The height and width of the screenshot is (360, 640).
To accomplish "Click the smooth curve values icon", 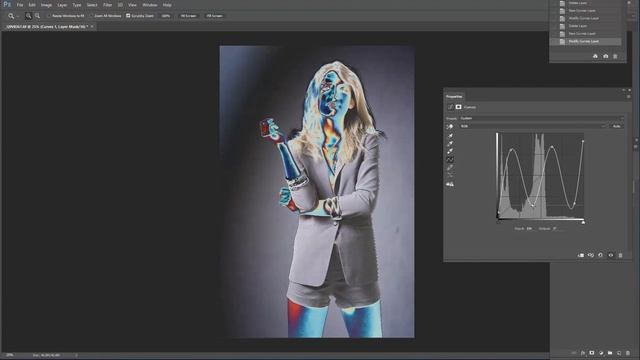I will 450,175.
